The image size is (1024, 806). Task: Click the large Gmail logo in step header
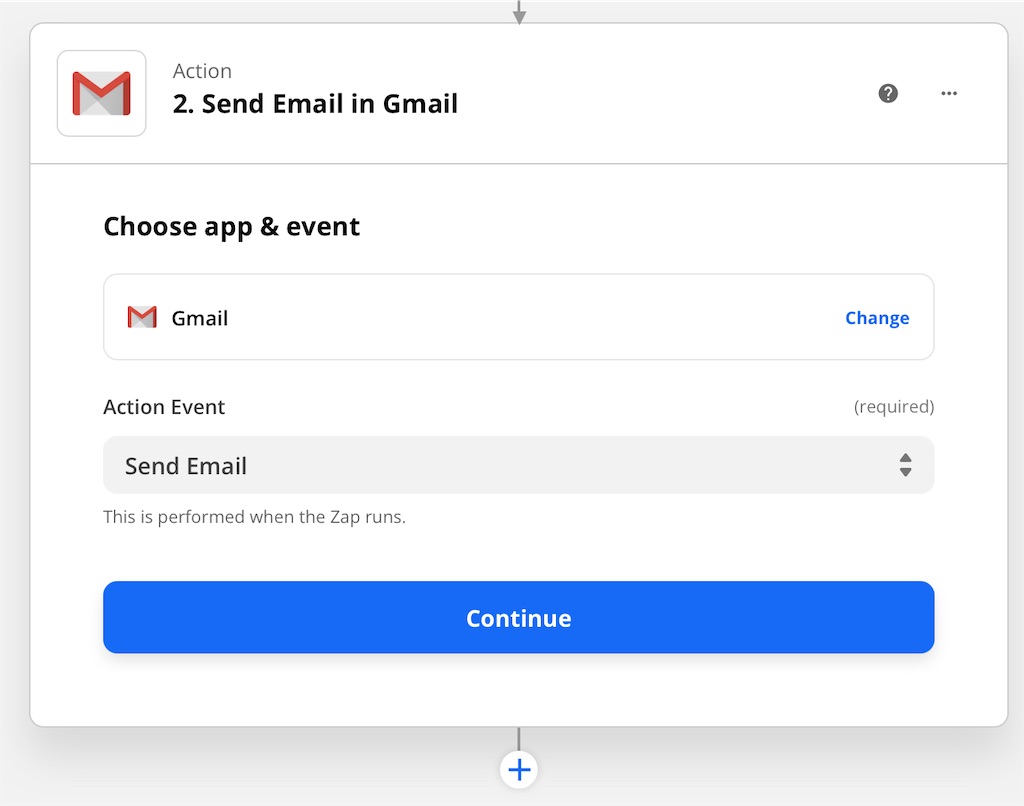tap(101, 93)
